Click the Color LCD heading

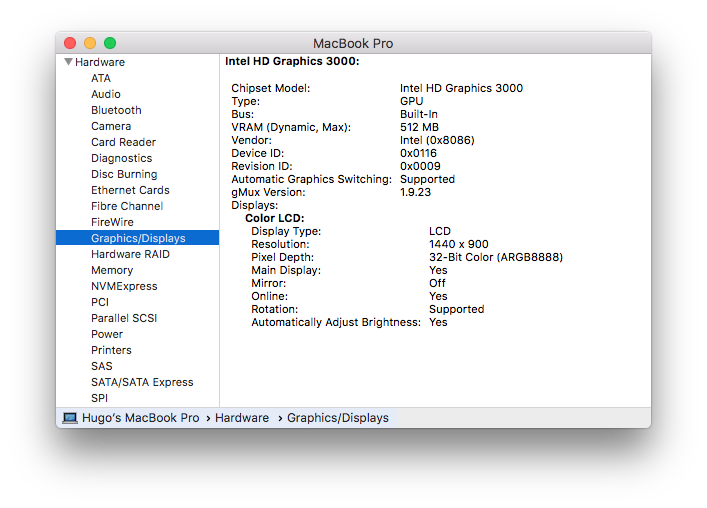(275, 218)
